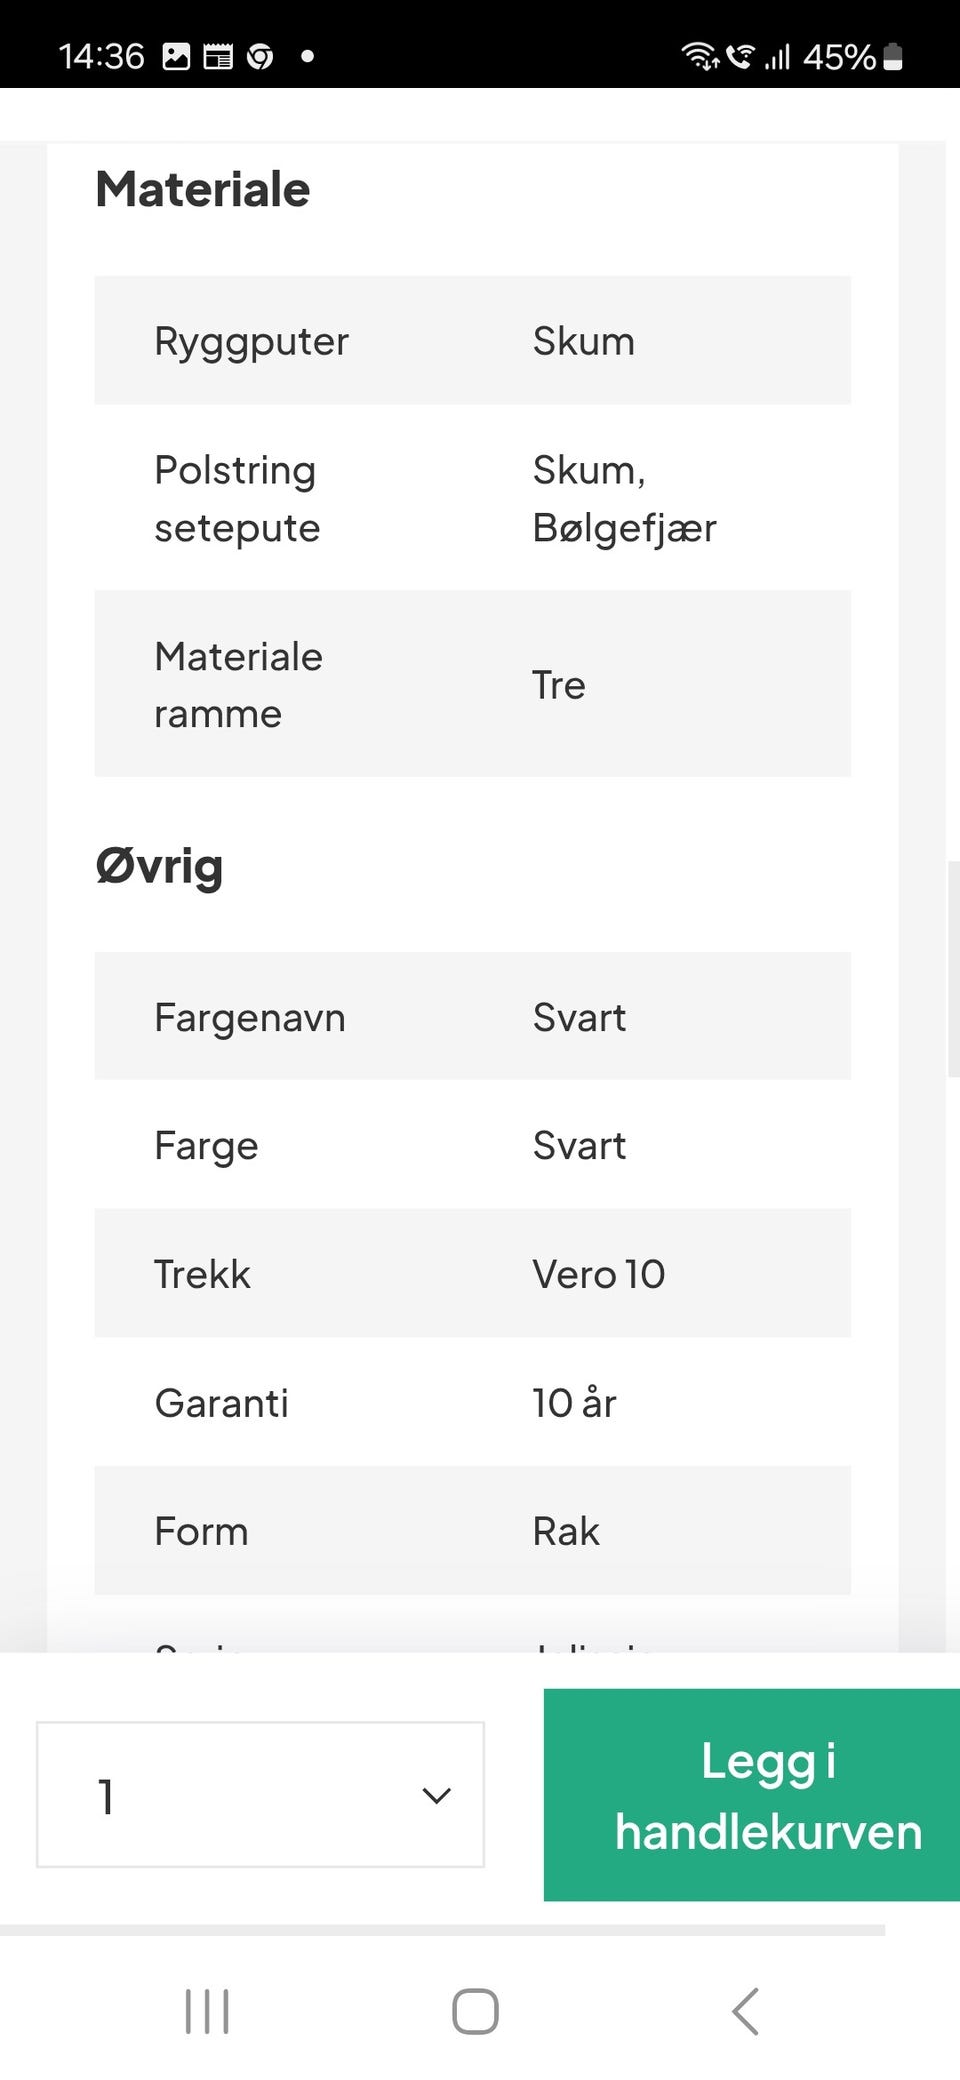Tap the Materiale ramme Tre row
Screen dimensions: 960x2080
pyautogui.click(x=472, y=684)
